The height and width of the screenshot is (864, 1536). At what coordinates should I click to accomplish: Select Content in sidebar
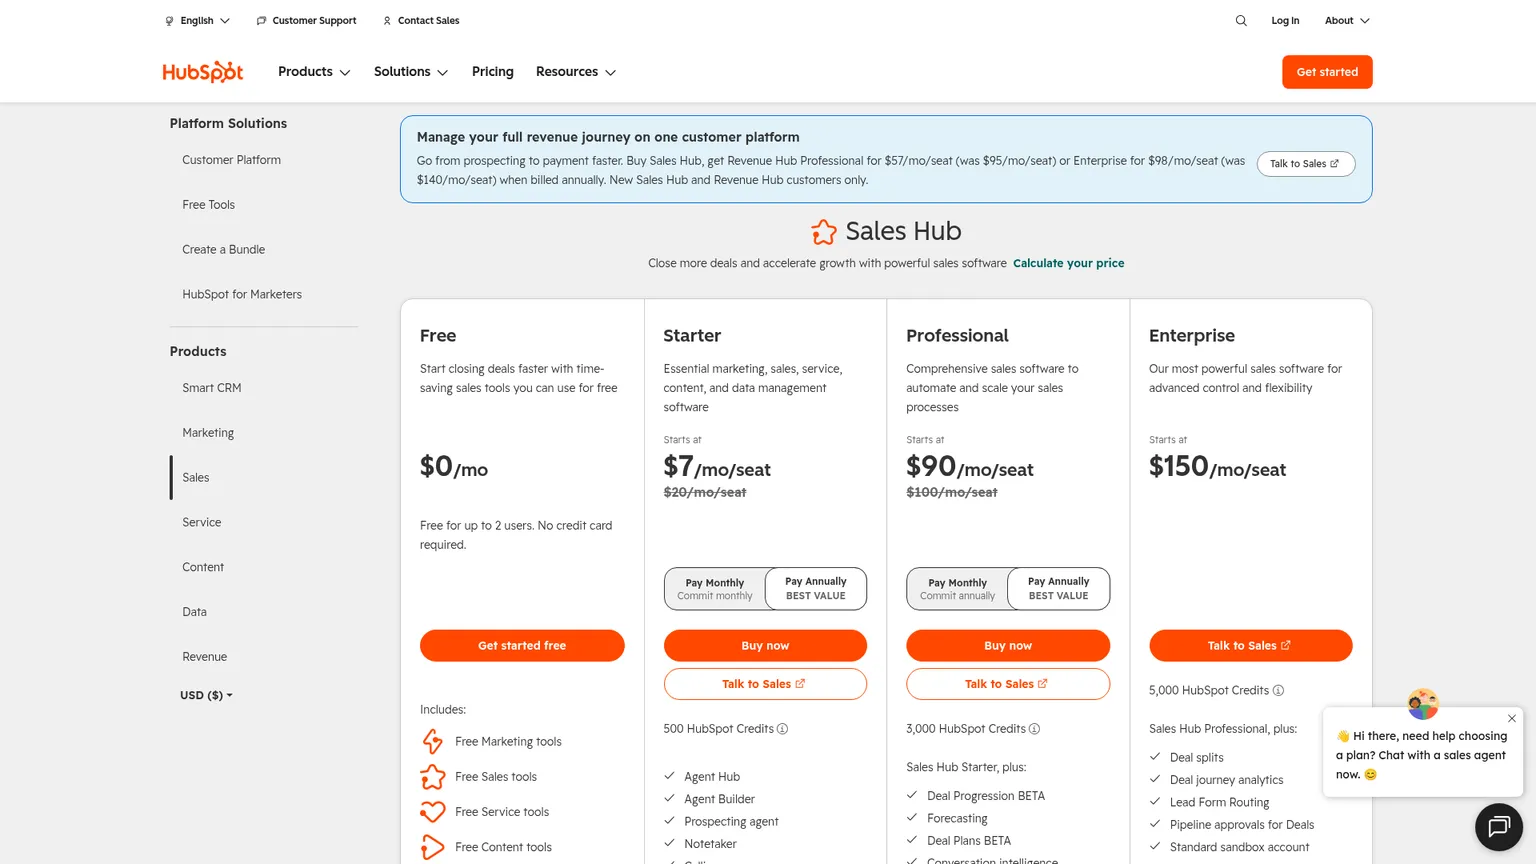[x=203, y=567]
